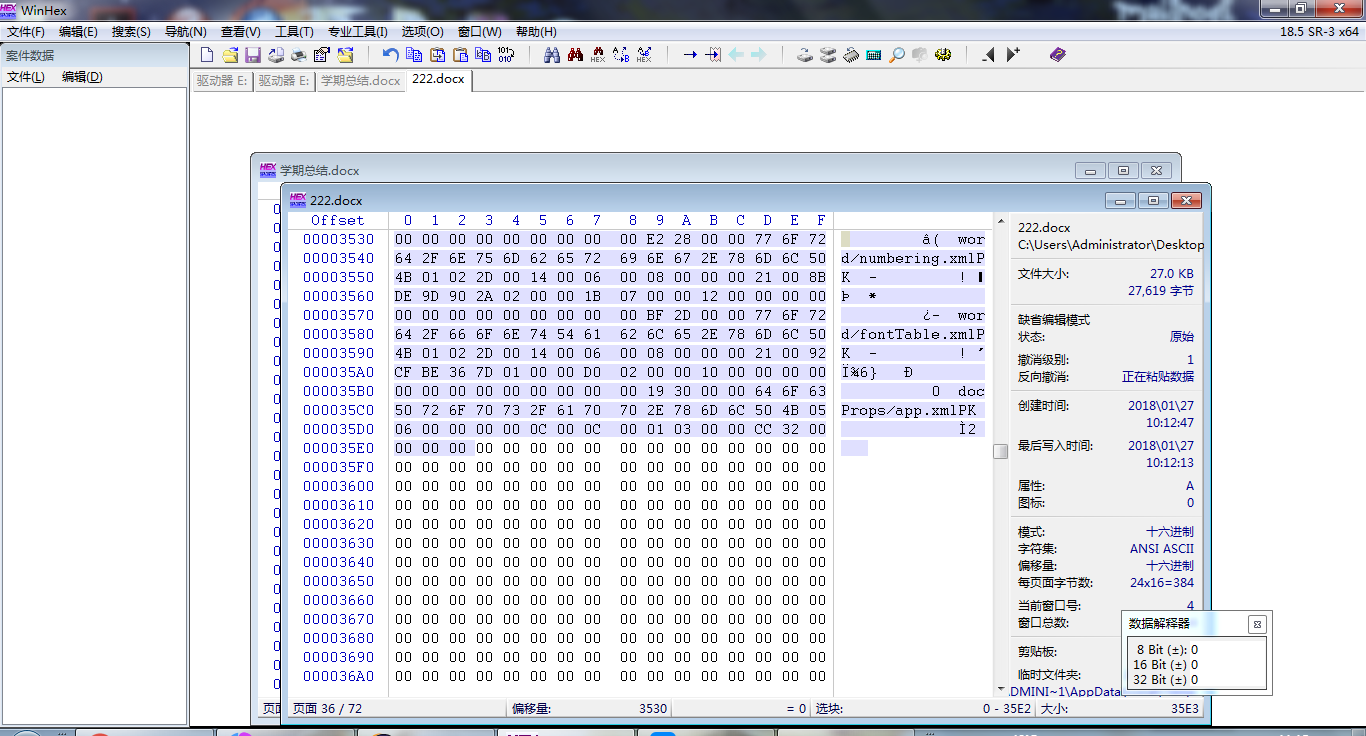Select offset row 000035E0
The width and height of the screenshot is (1366, 736).
338,448
